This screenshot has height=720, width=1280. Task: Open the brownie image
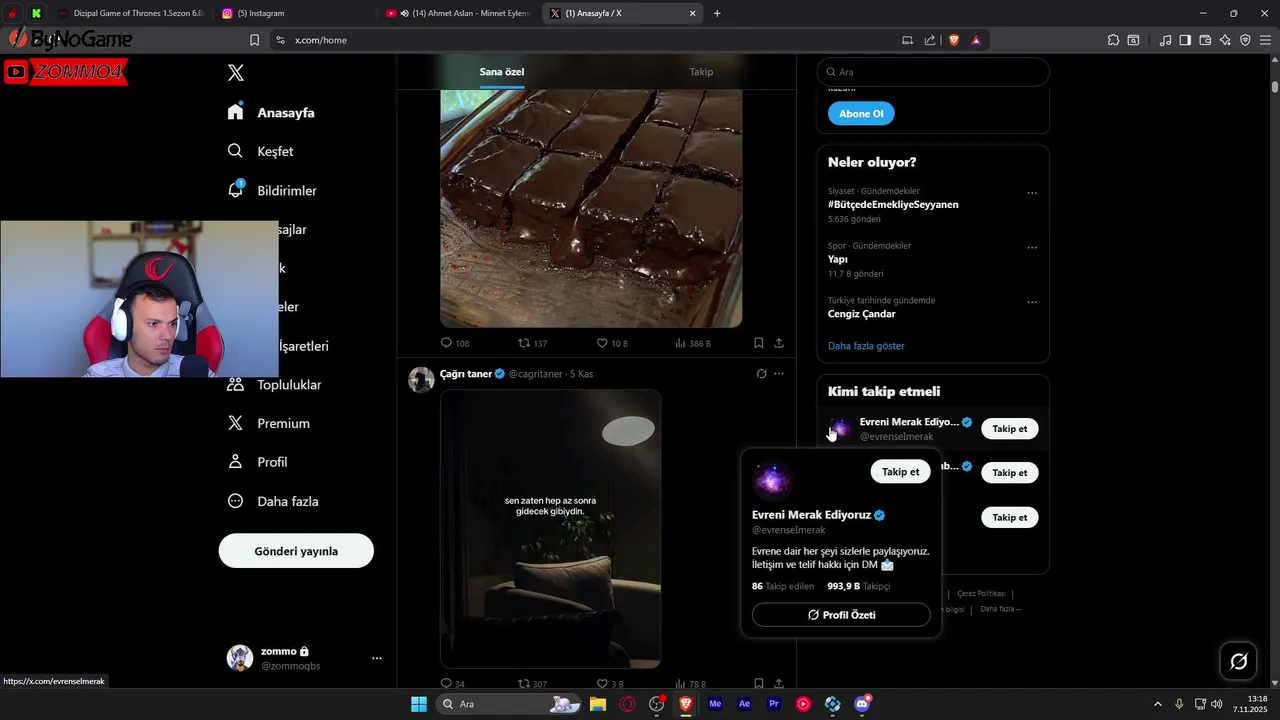point(591,208)
